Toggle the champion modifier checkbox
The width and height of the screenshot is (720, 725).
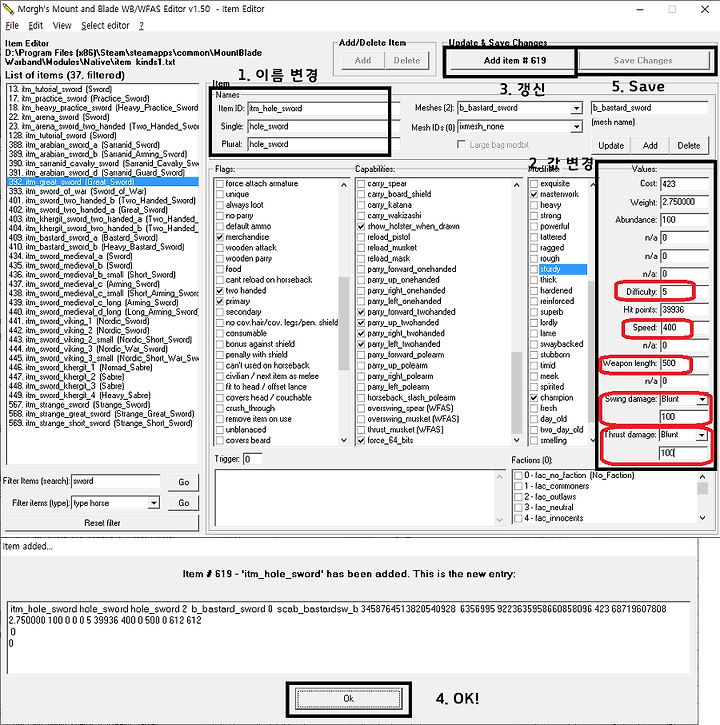point(534,398)
